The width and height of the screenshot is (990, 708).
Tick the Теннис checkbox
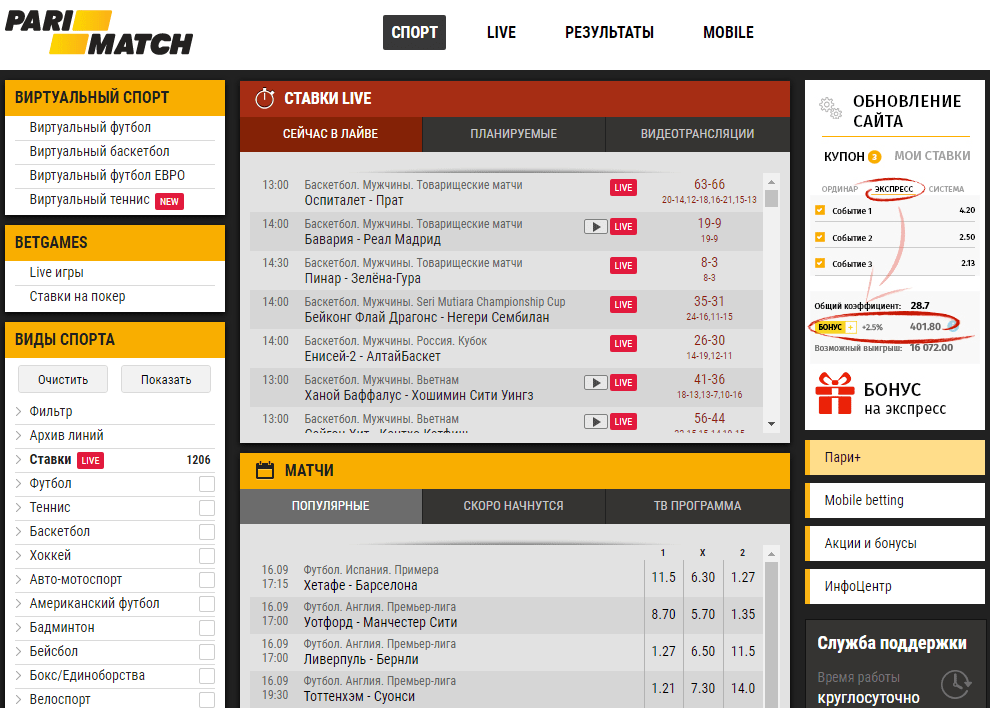click(206, 508)
